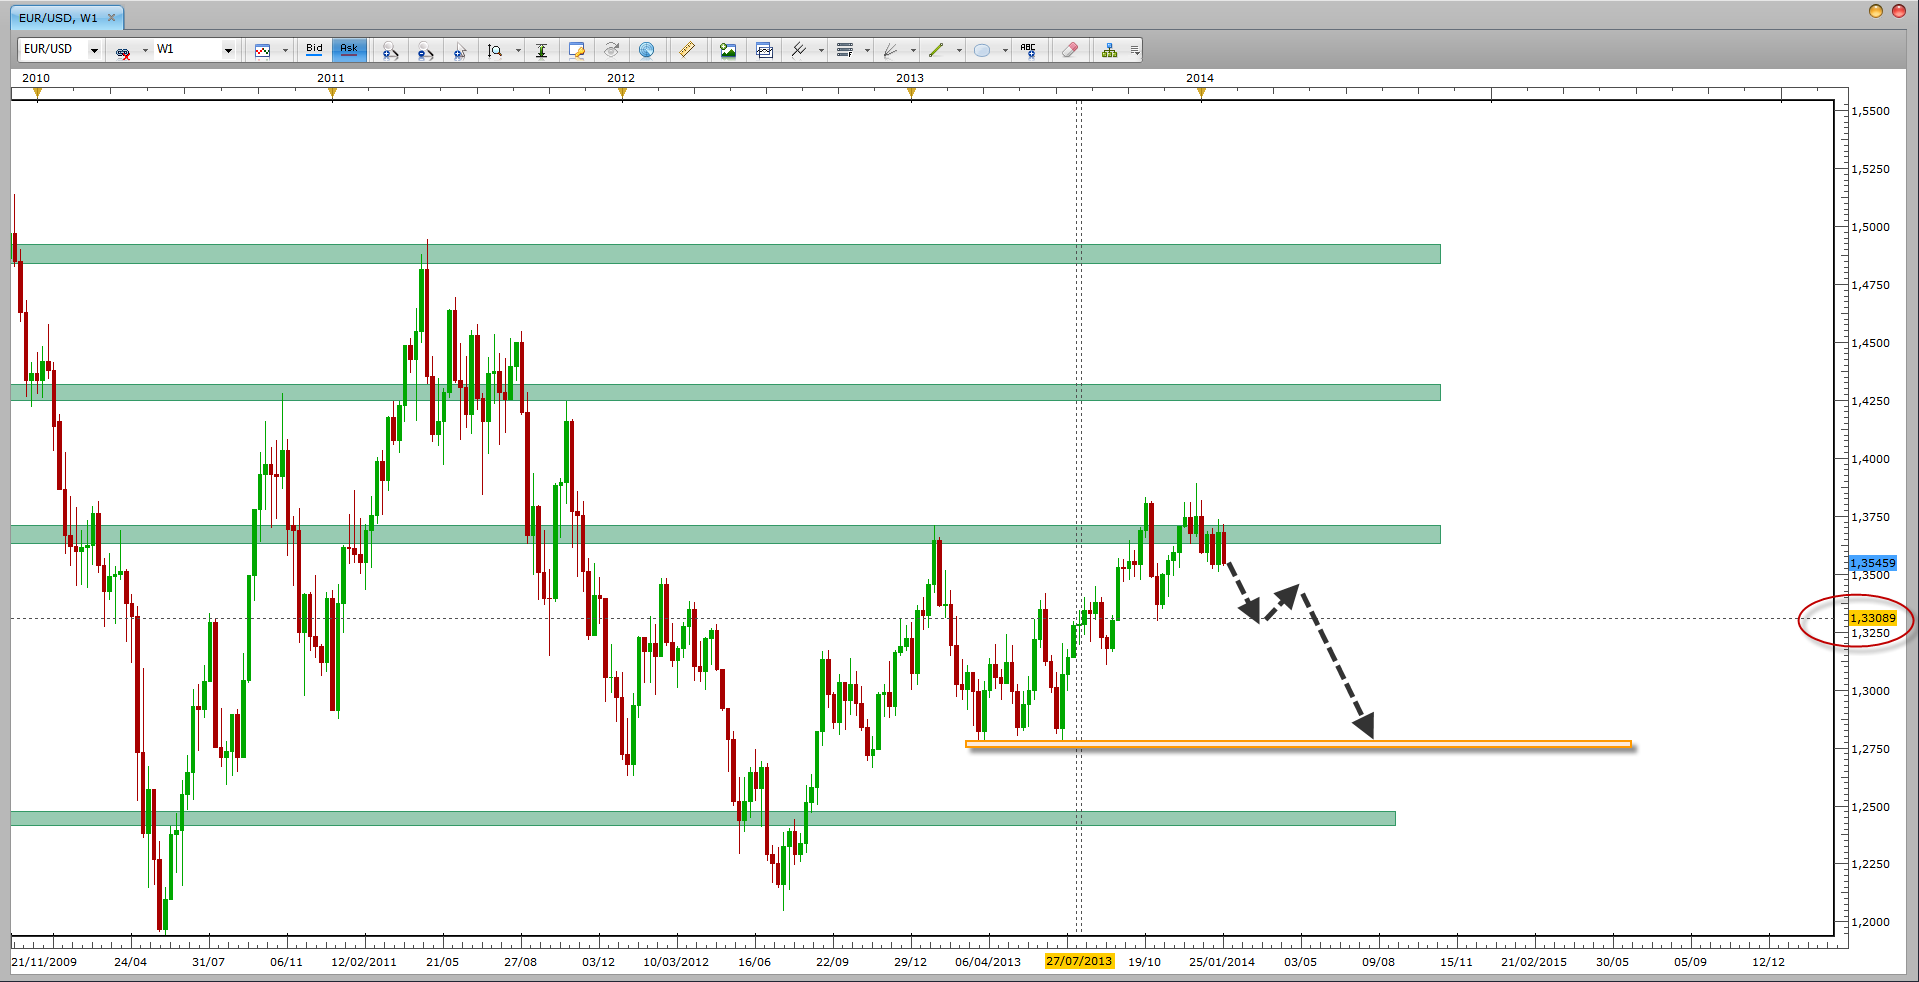Image resolution: width=1919 pixels, height=982 pixels.
Task: Expand the Fibonacci tool dropdown arrow
Action: pos(867,51)
